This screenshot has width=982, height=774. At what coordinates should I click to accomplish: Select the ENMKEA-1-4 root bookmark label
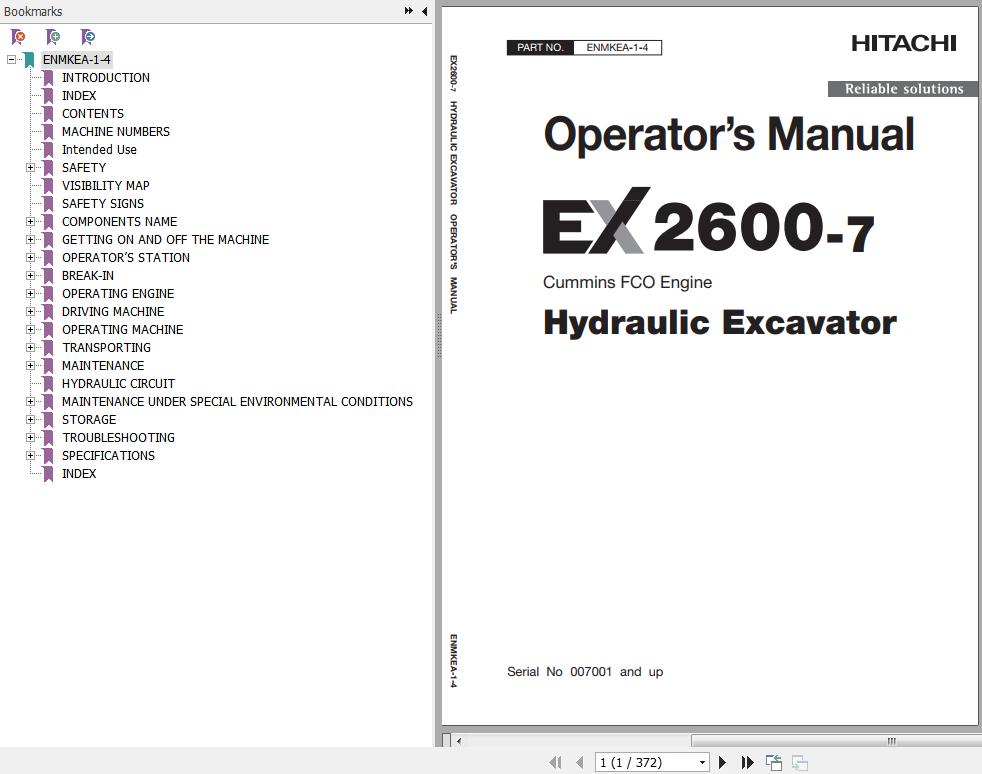[x=76, y=59]
